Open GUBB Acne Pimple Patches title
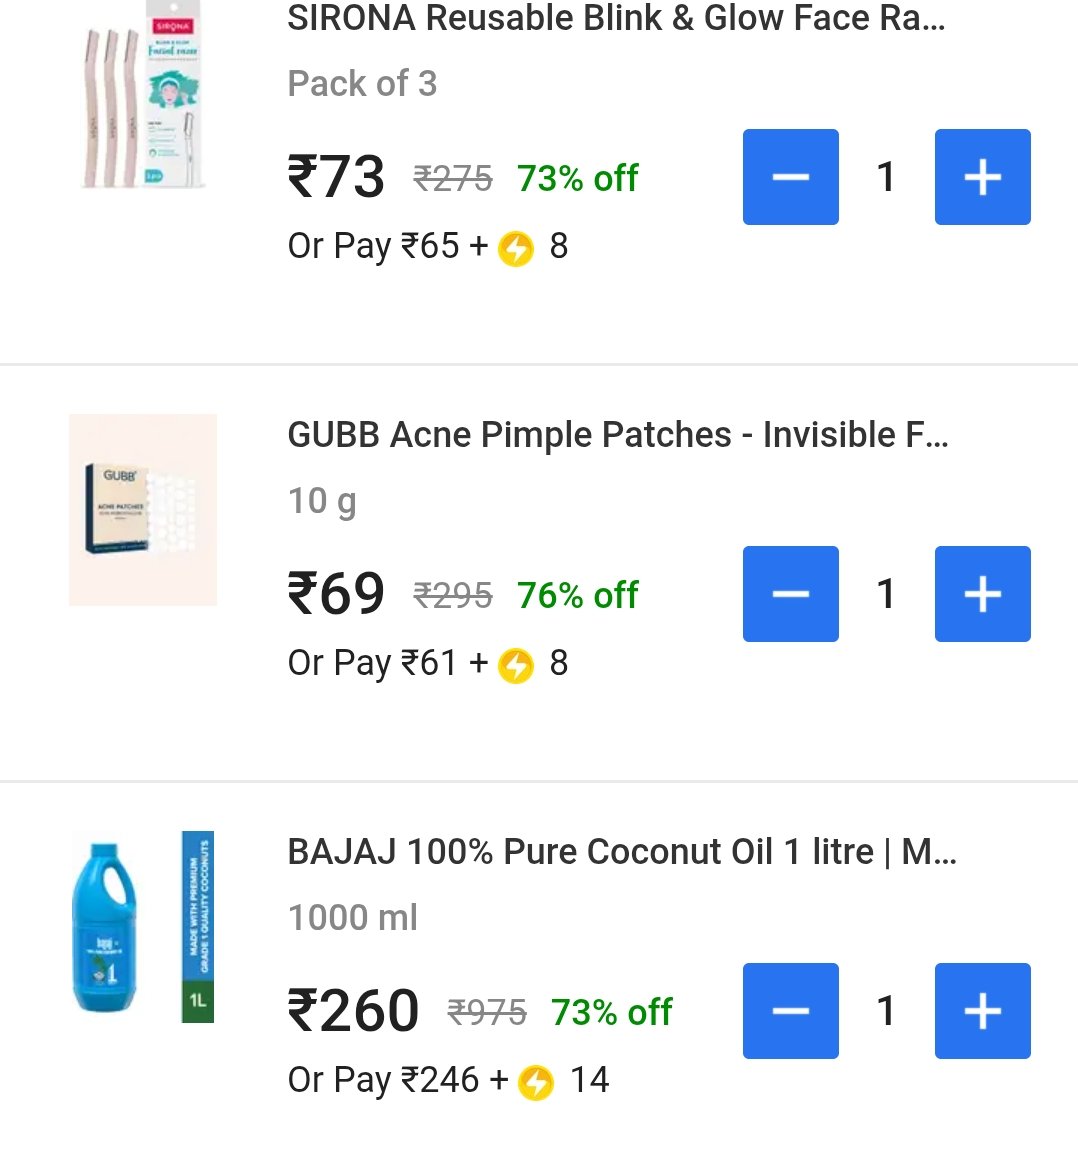The image size is (1078, 1164). tap(618, 435)
